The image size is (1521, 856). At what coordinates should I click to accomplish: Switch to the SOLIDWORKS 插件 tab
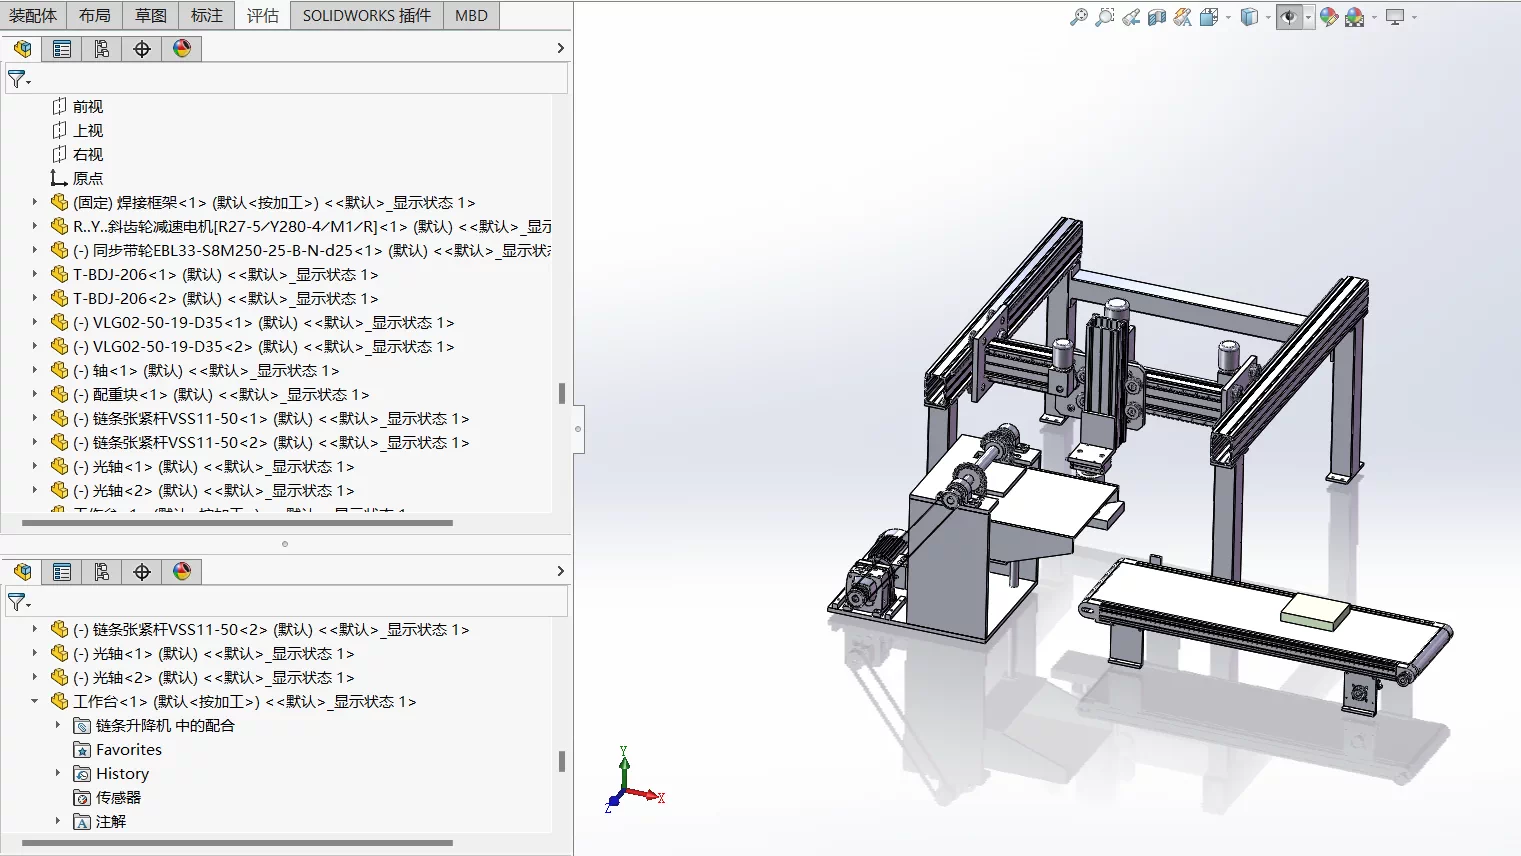(367, 15)
